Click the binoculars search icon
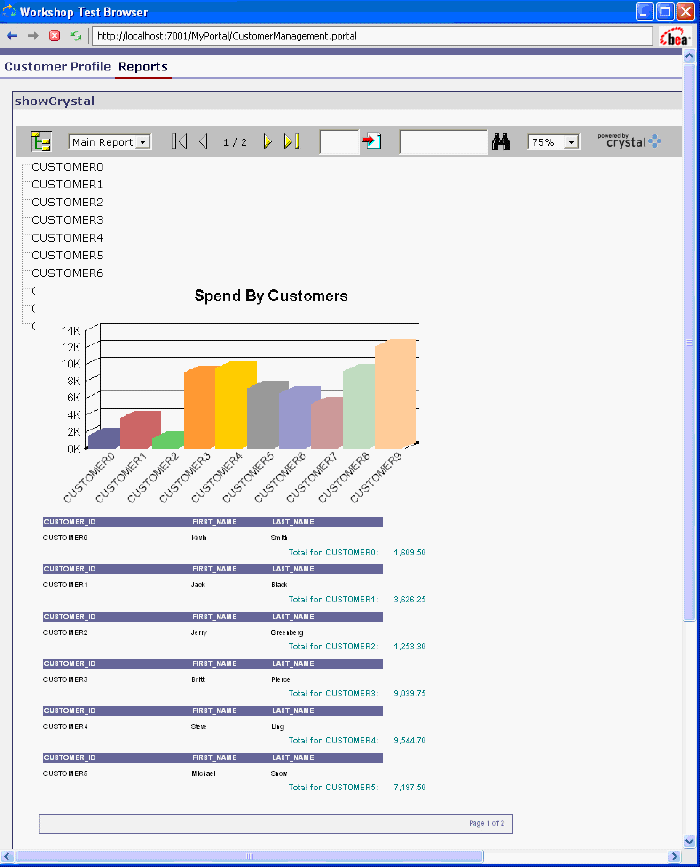 pos(500,142)
